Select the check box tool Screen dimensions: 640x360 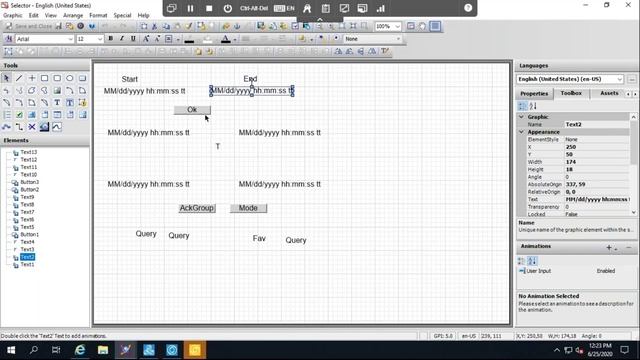pyautogui.click(x=19, y=115)
